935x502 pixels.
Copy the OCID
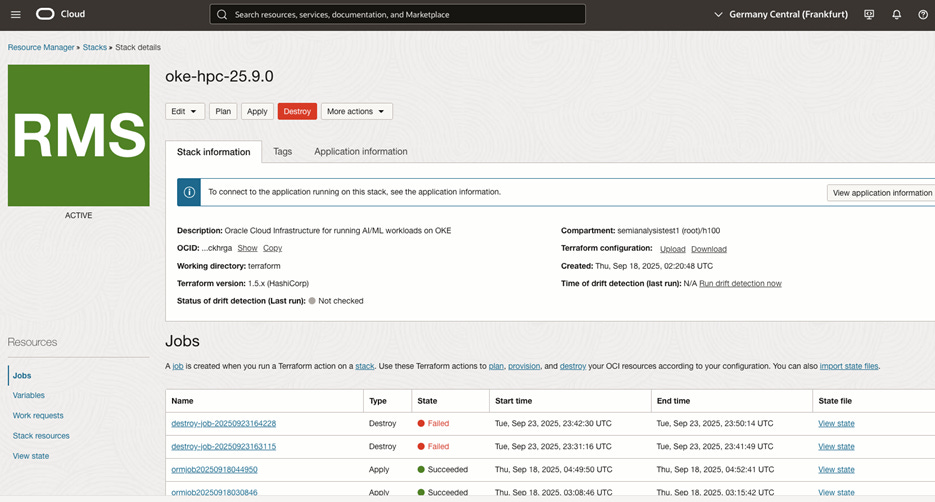click(x=273, y=248)
